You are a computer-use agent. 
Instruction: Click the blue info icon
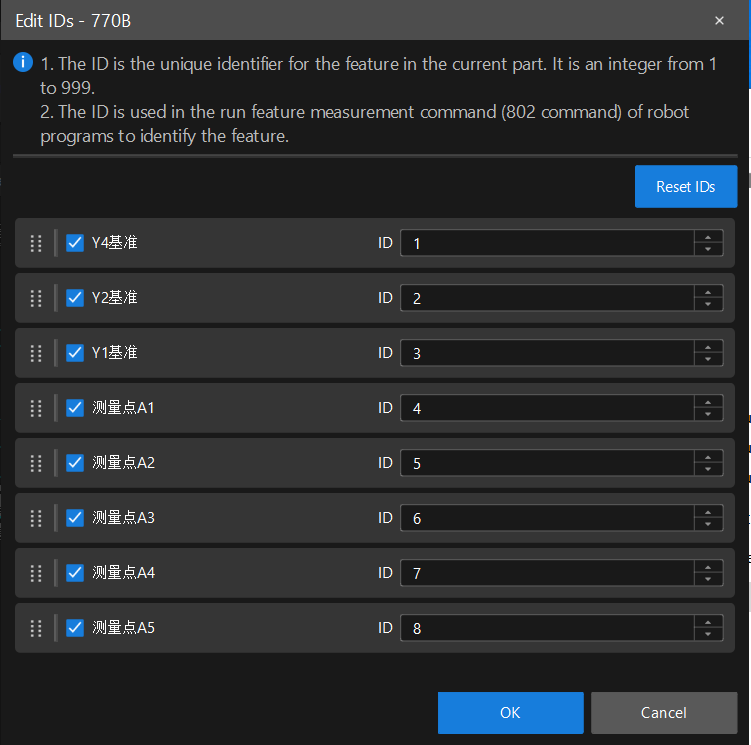click(23, 63)
